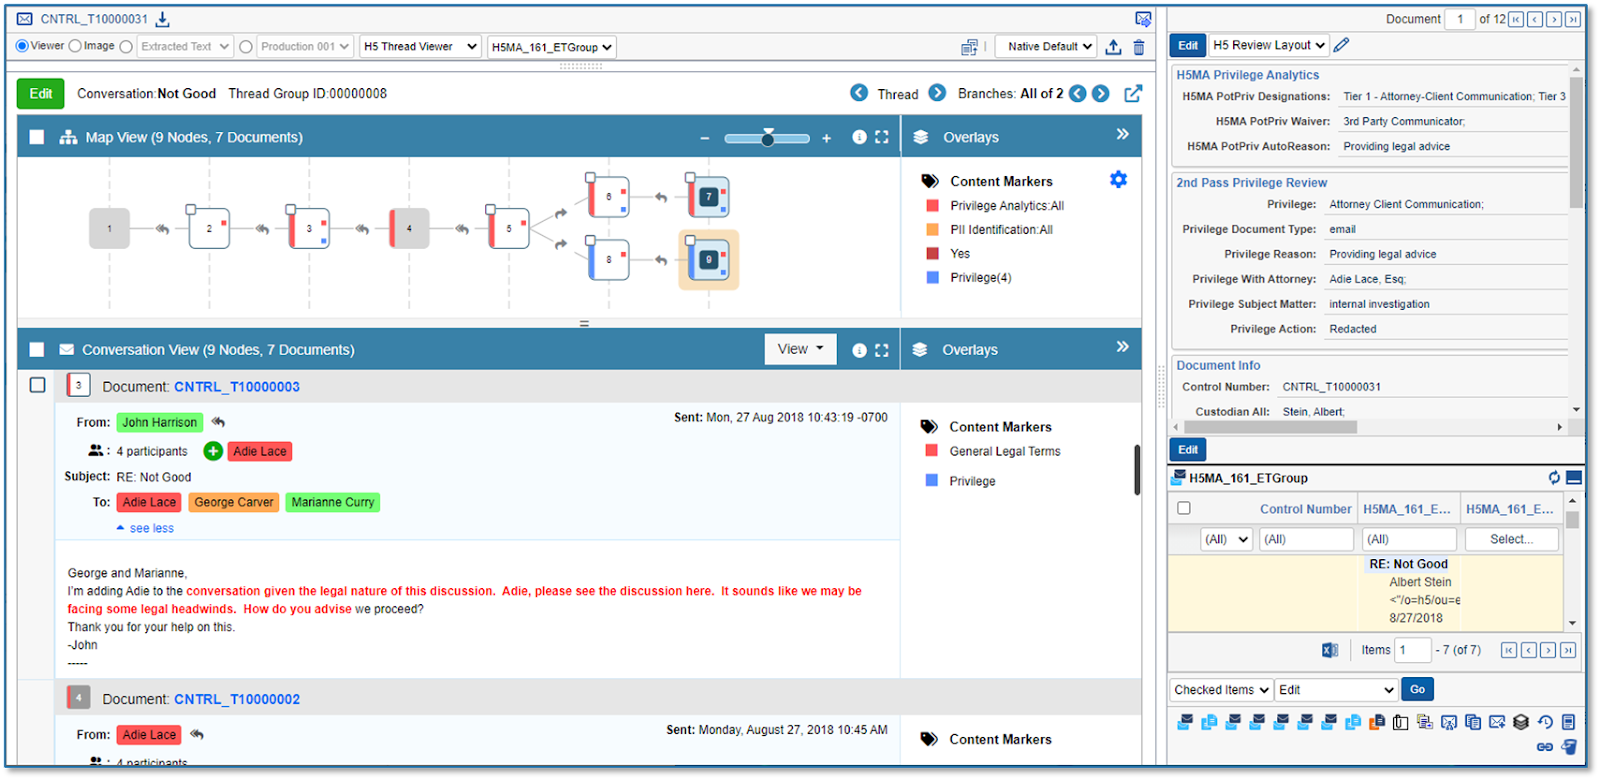
Task: Click the upload icon beside Native Default
Action: pos(1113,47)
